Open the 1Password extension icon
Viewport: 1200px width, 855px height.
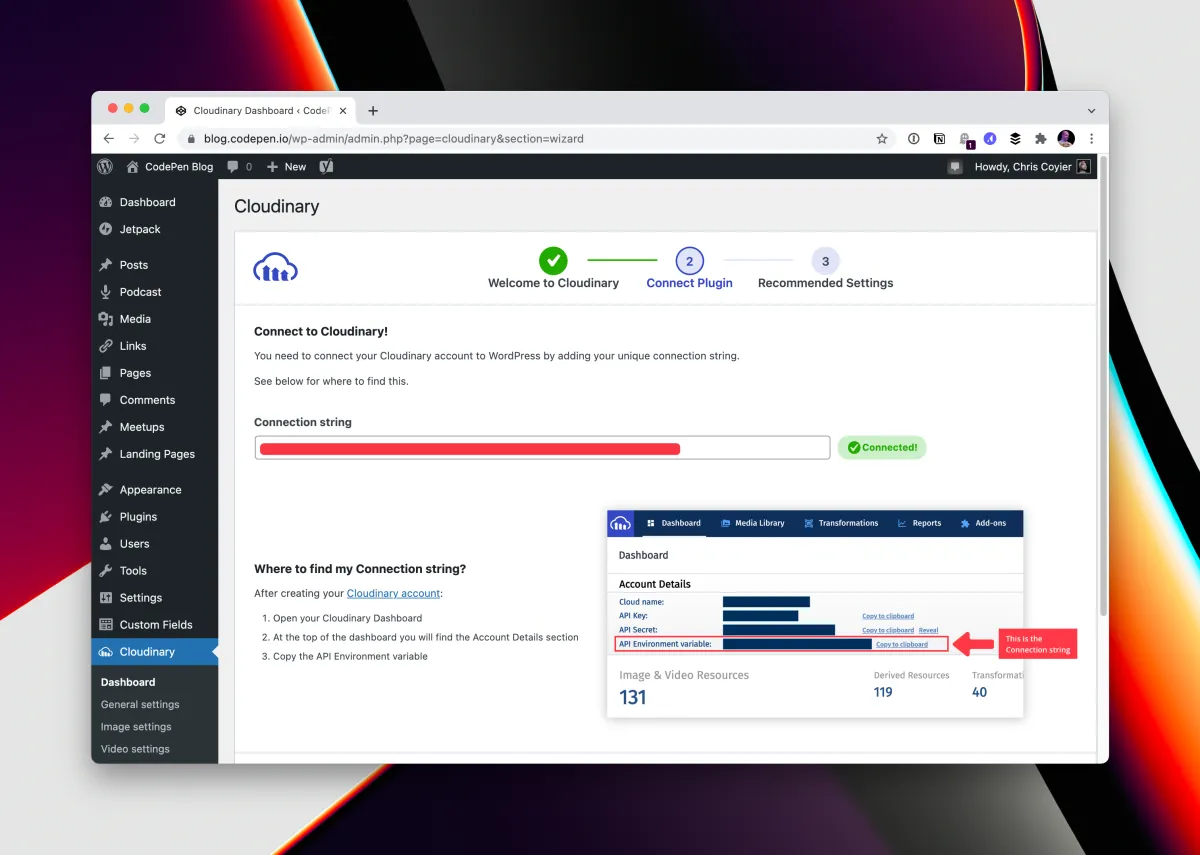pos(913,139)
